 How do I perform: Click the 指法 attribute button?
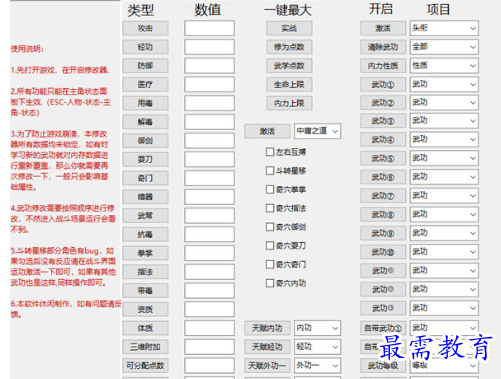pos(145,272)
